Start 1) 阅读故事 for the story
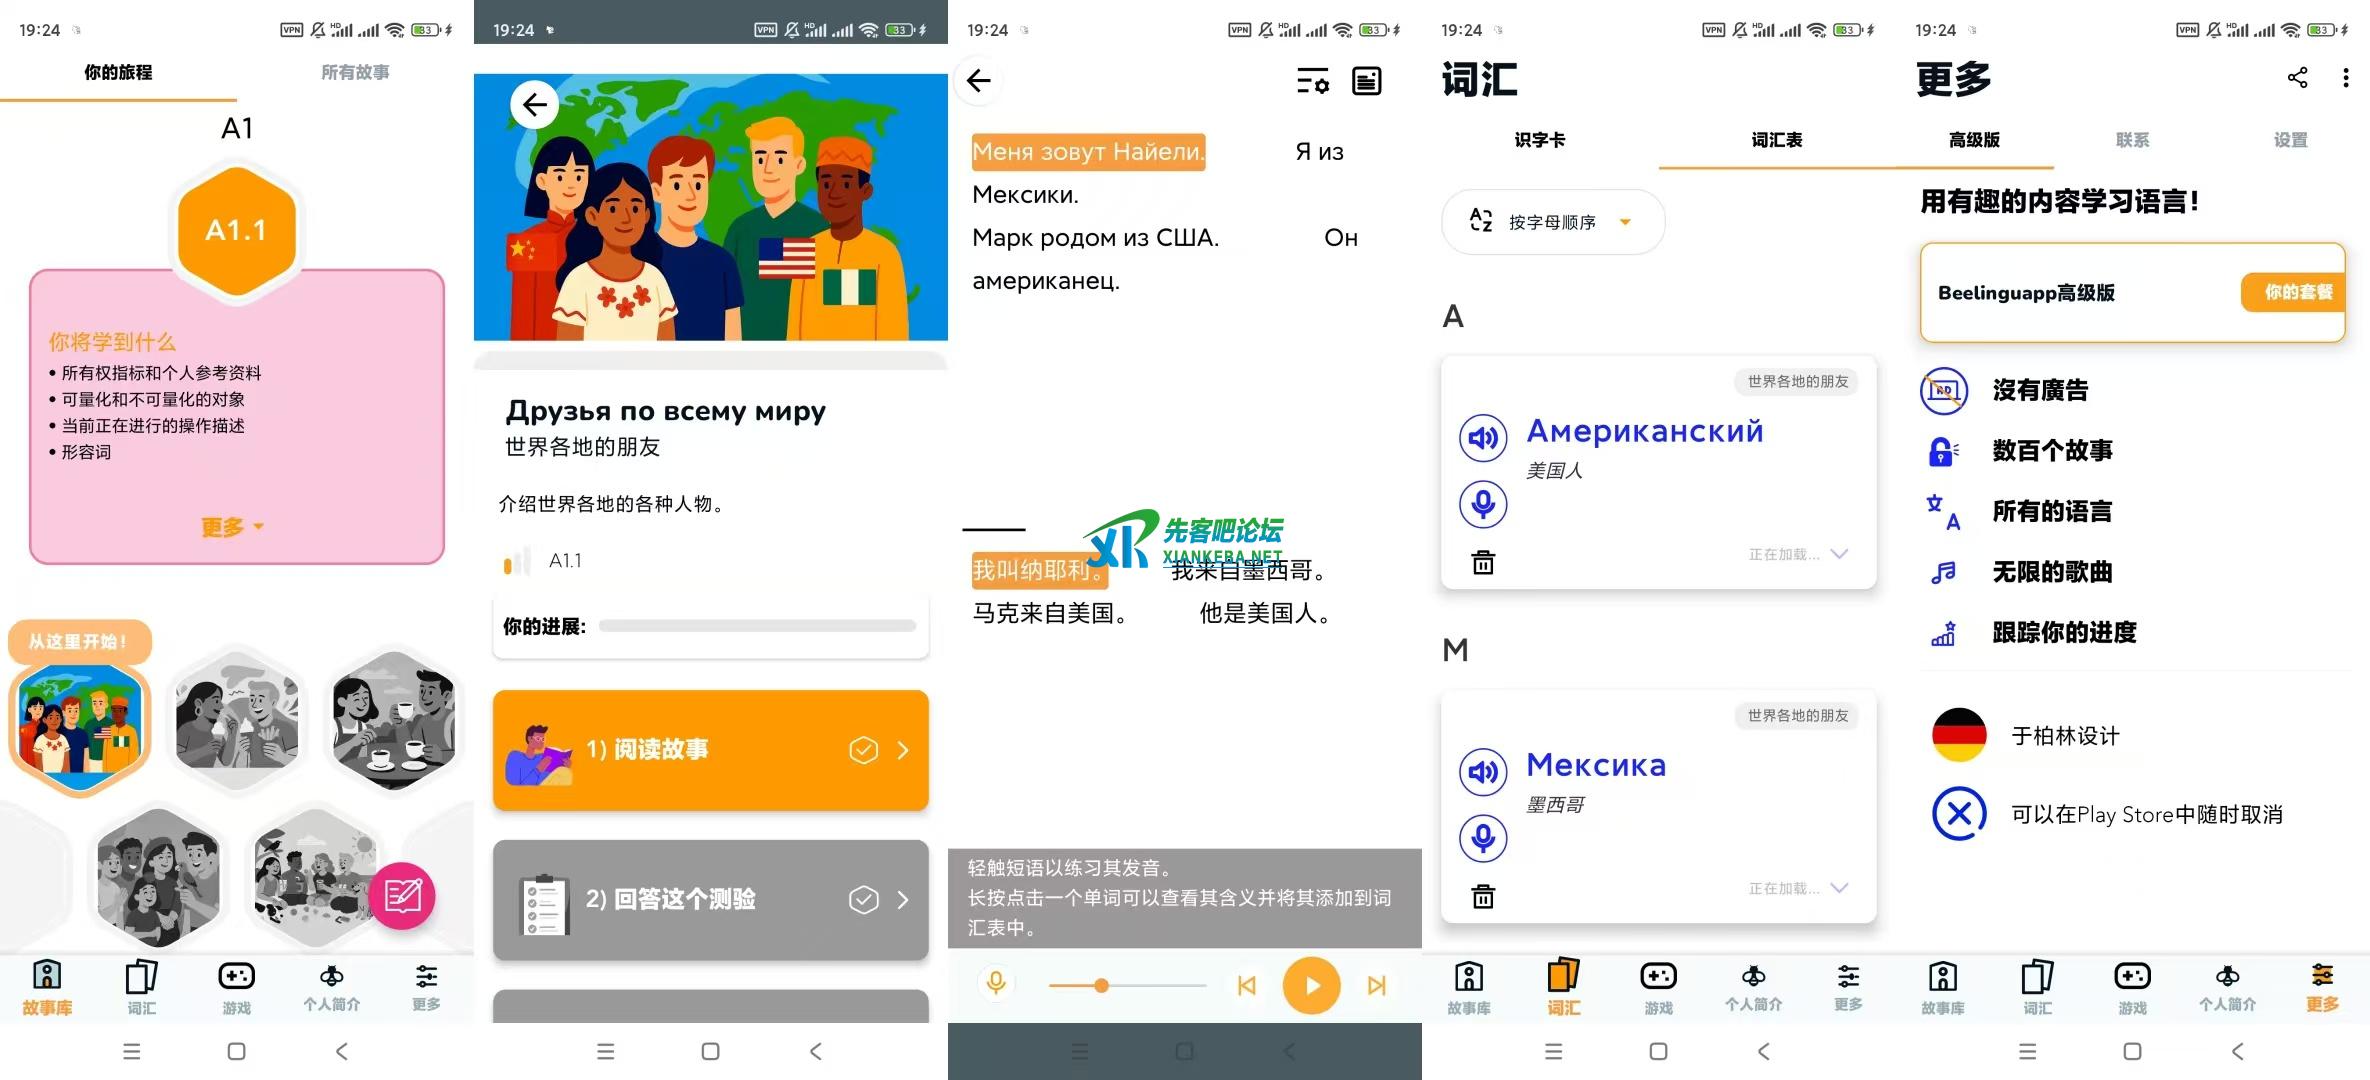This screenshot has width=2370, height=1080. (709, 749)
